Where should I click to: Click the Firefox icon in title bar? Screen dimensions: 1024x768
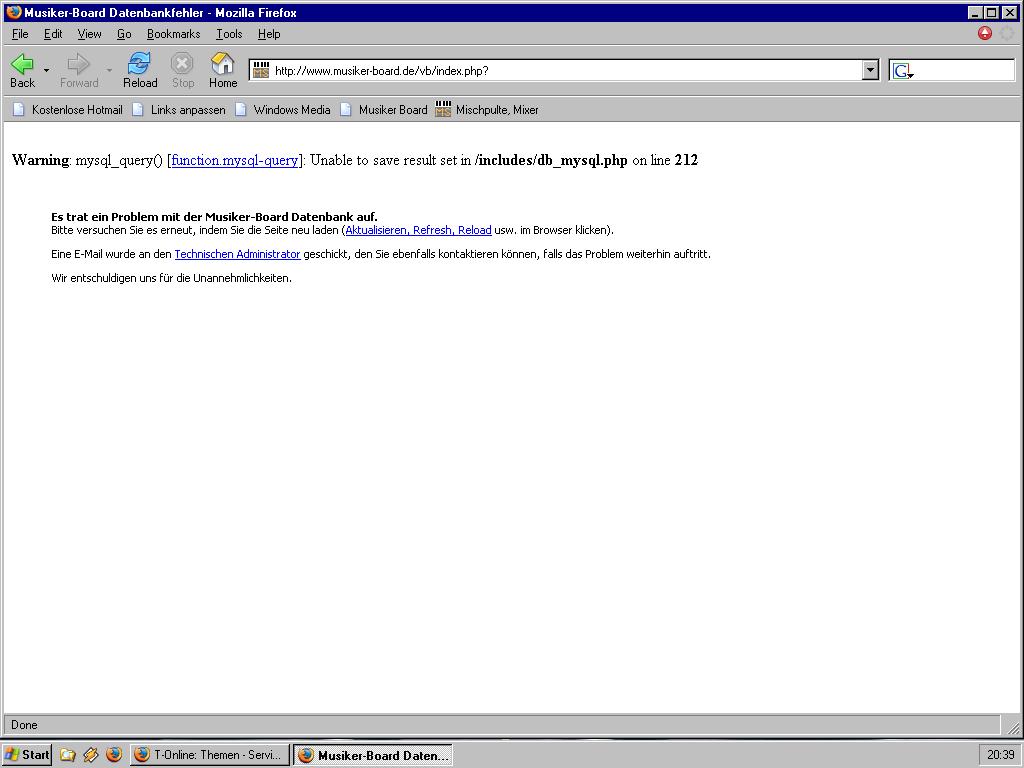(x=13, y=12)
